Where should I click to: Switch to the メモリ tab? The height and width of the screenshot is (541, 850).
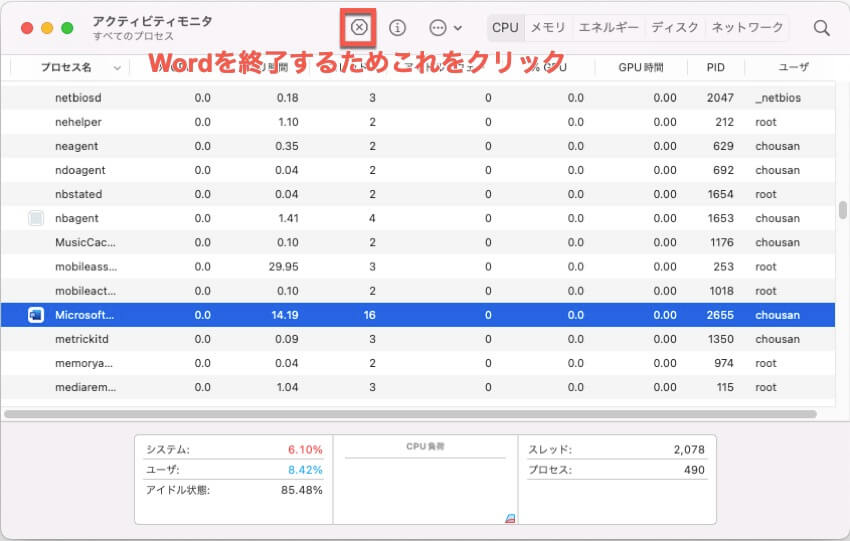(548, 27)
